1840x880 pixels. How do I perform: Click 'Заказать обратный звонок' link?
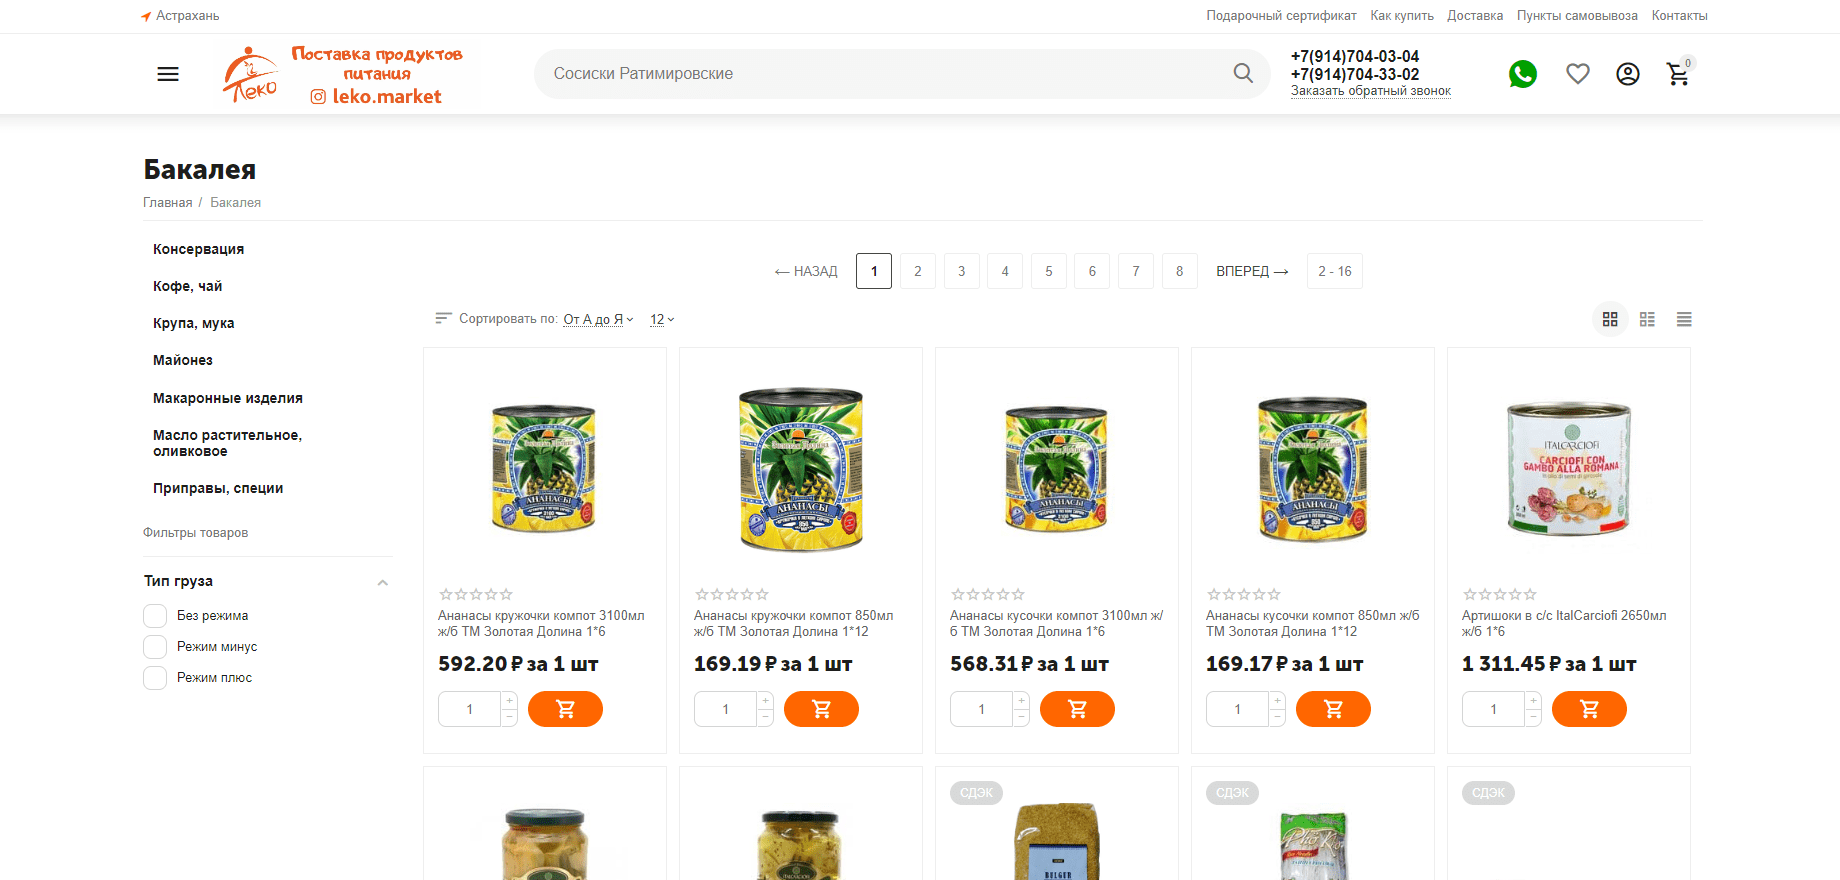click(1370, 91)
